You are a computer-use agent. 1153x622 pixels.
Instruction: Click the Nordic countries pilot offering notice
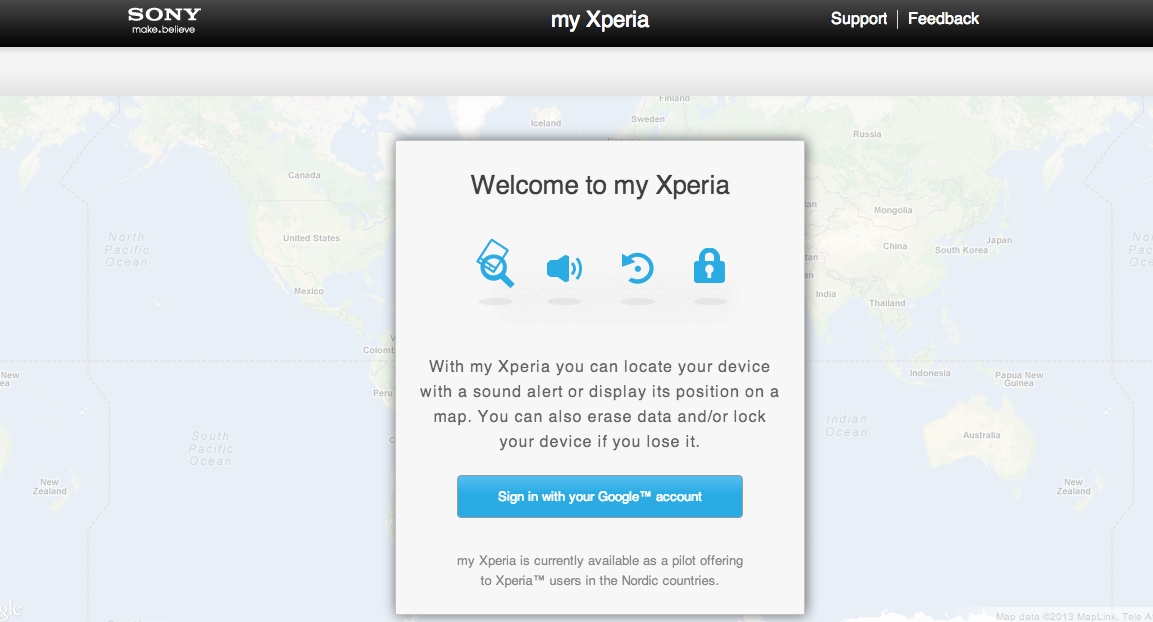[x=600, y=570]
